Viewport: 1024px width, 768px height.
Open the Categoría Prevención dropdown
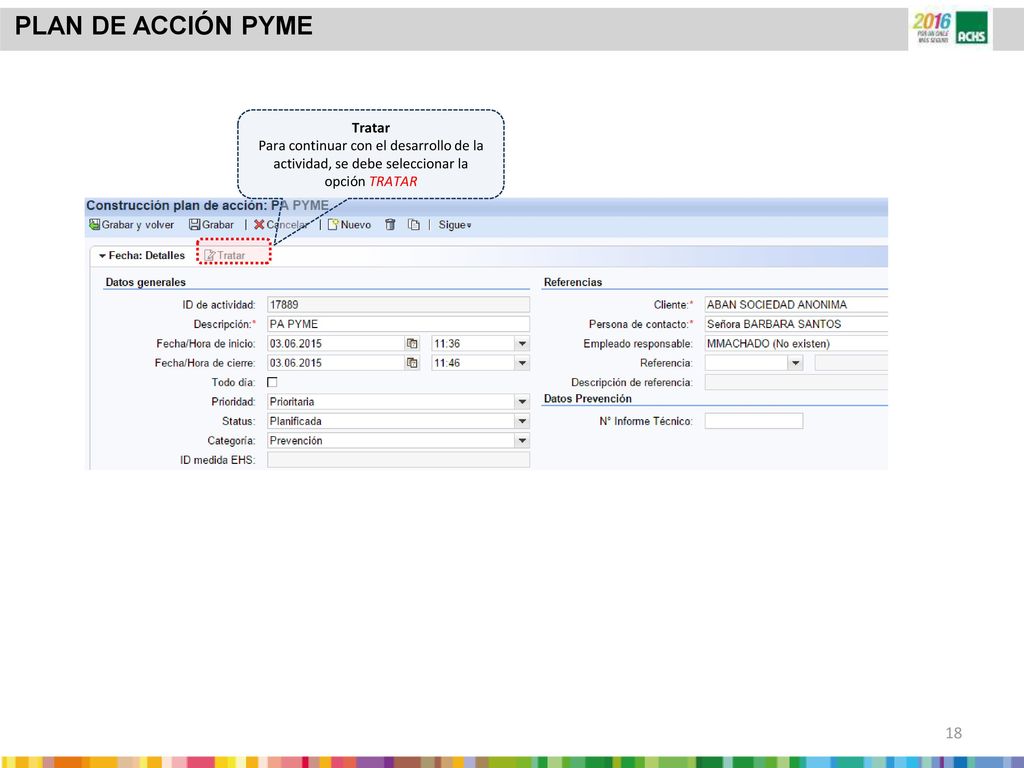click(x=522, y=441)
